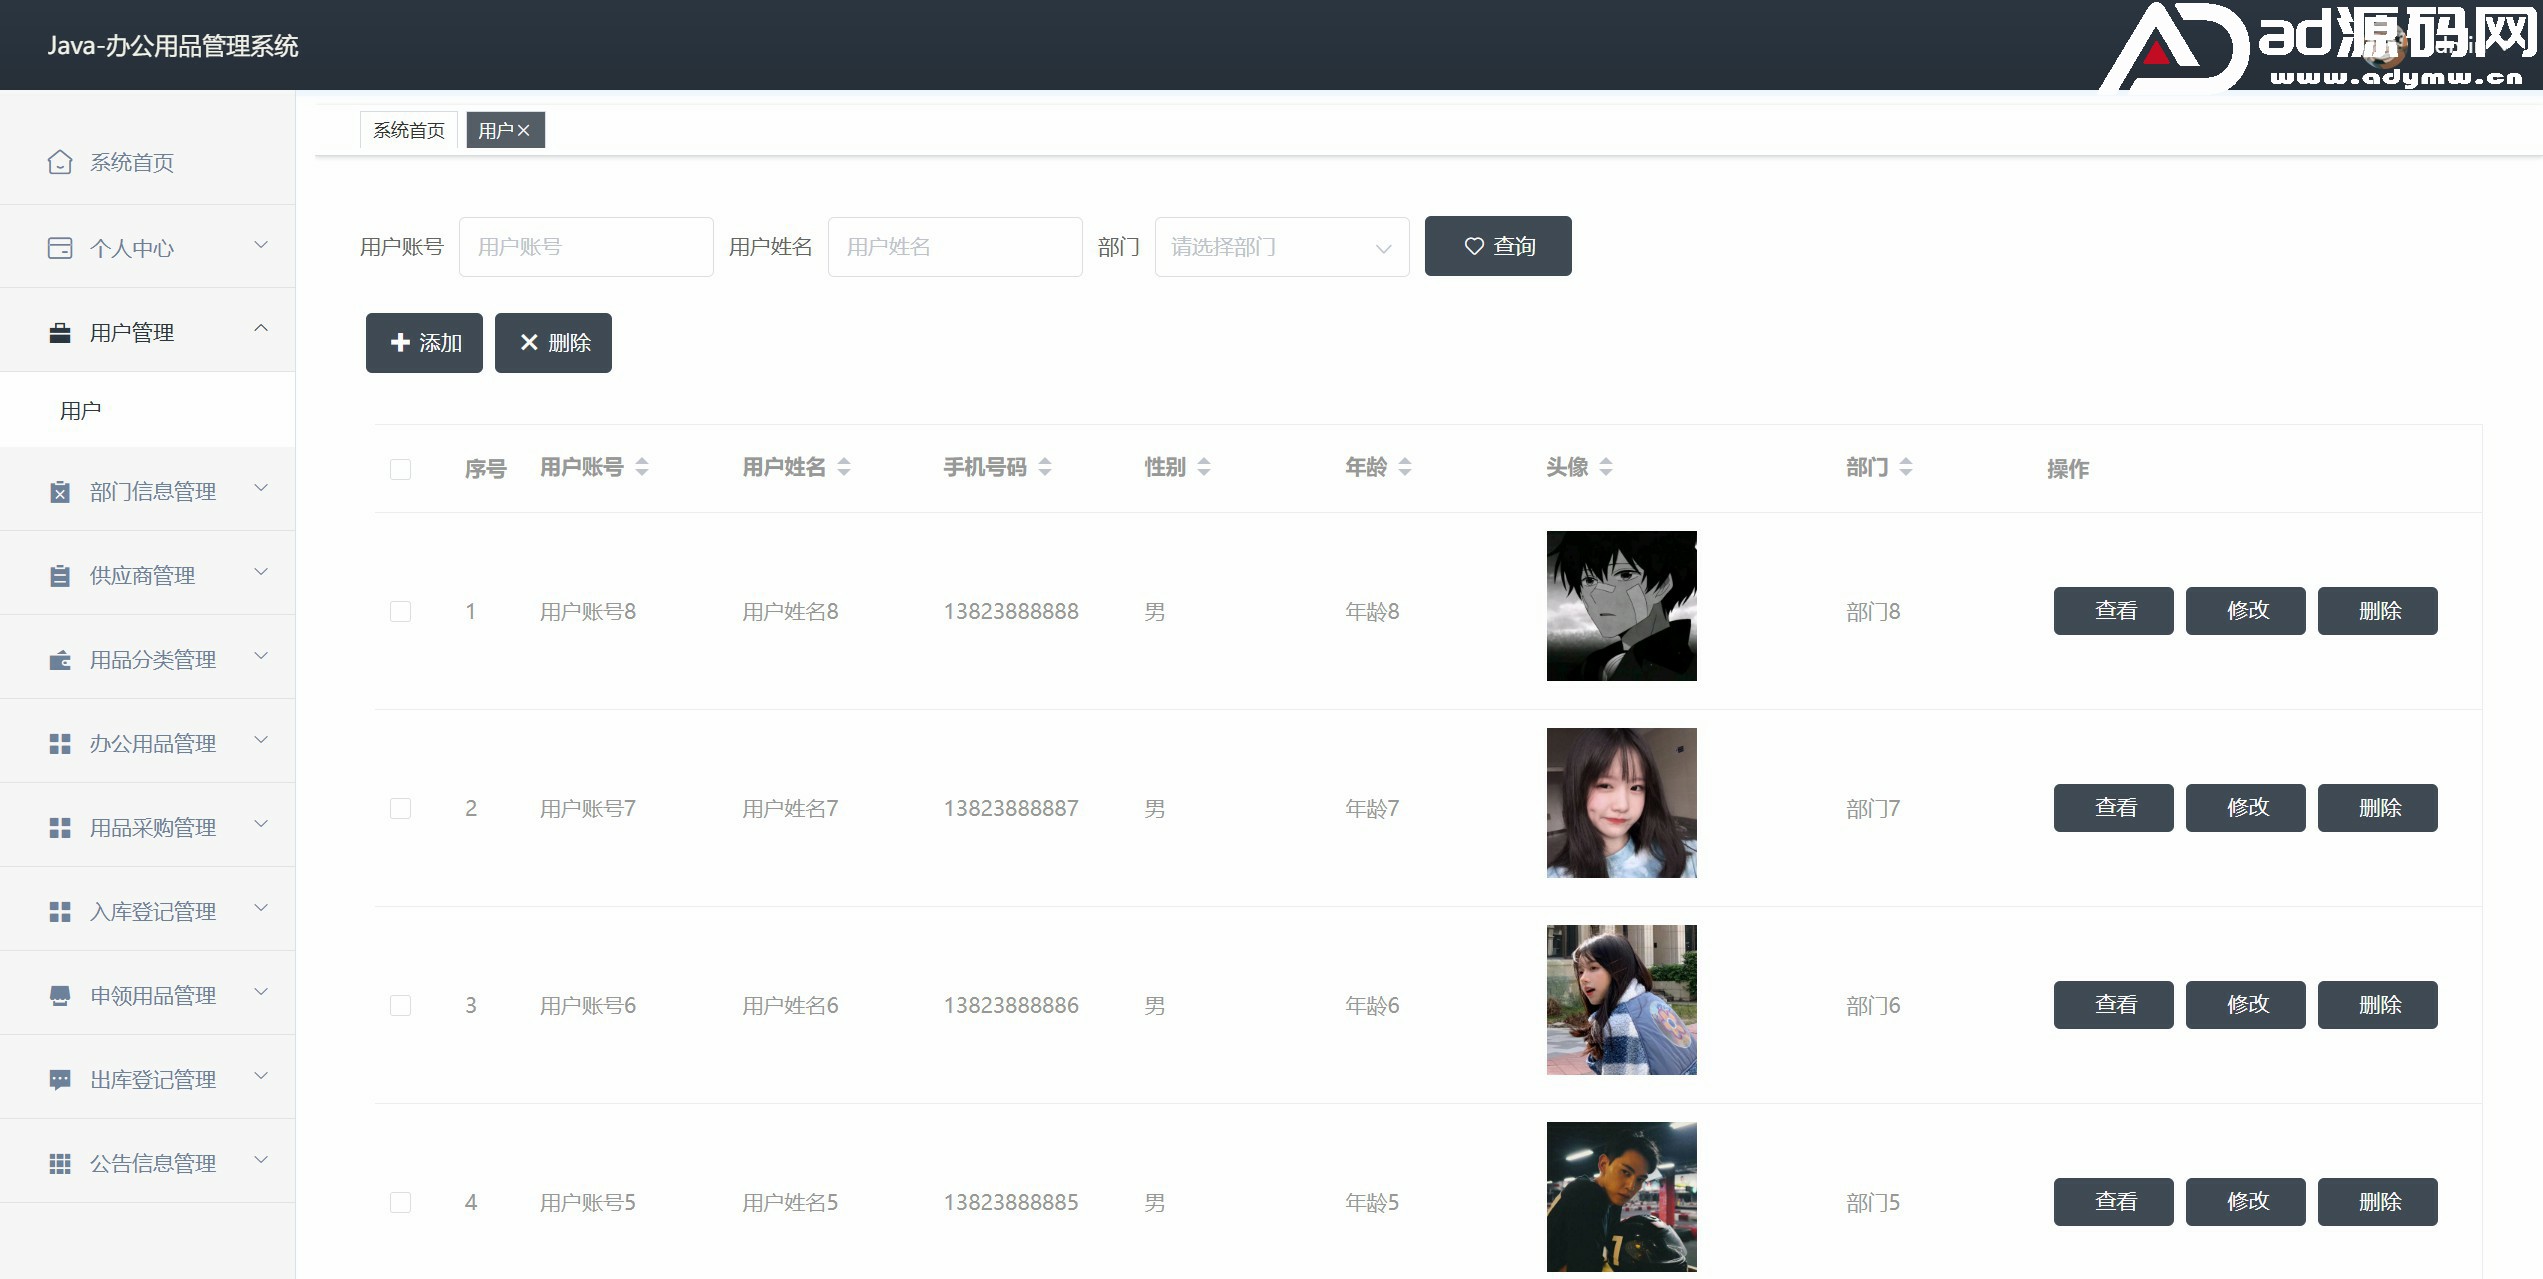This screenshot has width=2543, height=1279.
Task: Close the 用户 tab with X
Action: tap(523, 131)
